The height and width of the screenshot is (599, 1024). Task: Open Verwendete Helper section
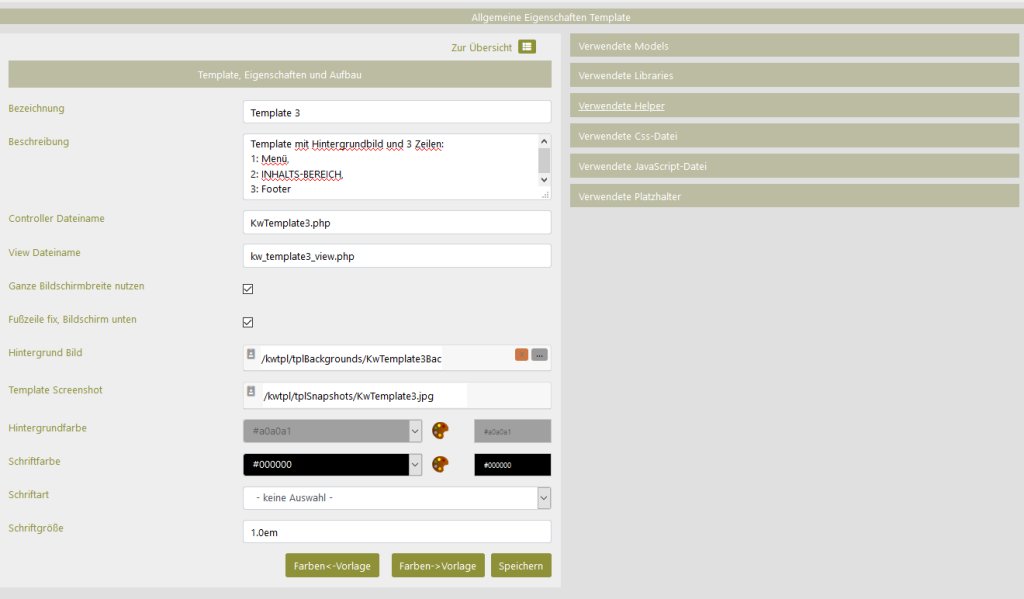click(621, 106)
